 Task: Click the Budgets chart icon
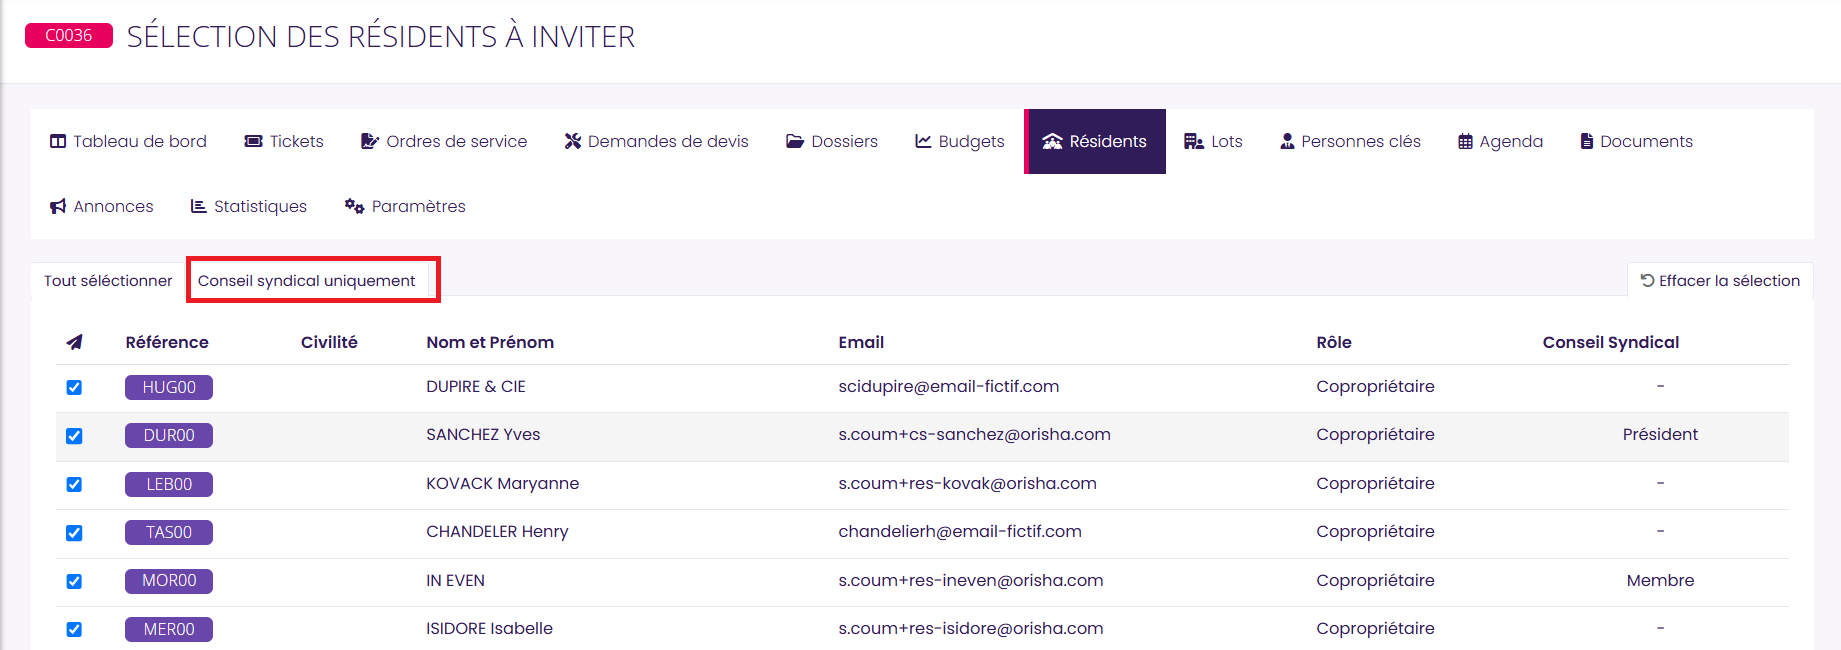(x=923, y=142)
